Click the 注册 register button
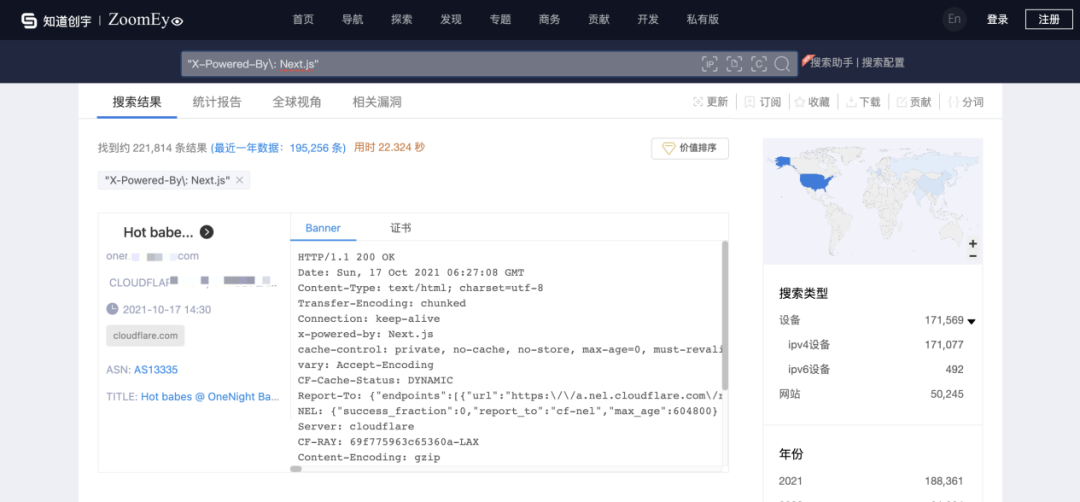Image resolution: width=1080 pixels, height=502 pixels. point(1049,19)
